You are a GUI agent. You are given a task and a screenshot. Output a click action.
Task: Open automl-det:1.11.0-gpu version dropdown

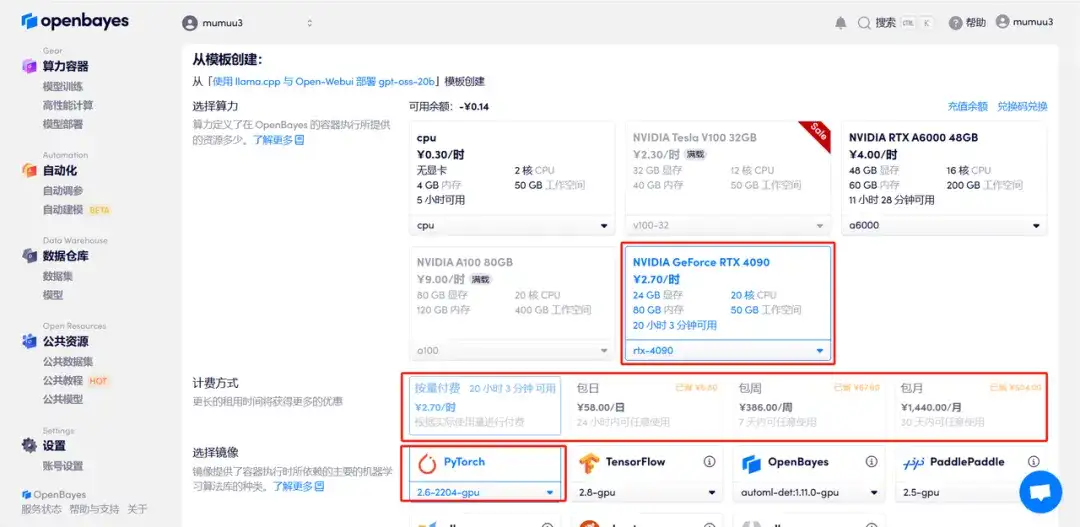click(x=809, y=493)
